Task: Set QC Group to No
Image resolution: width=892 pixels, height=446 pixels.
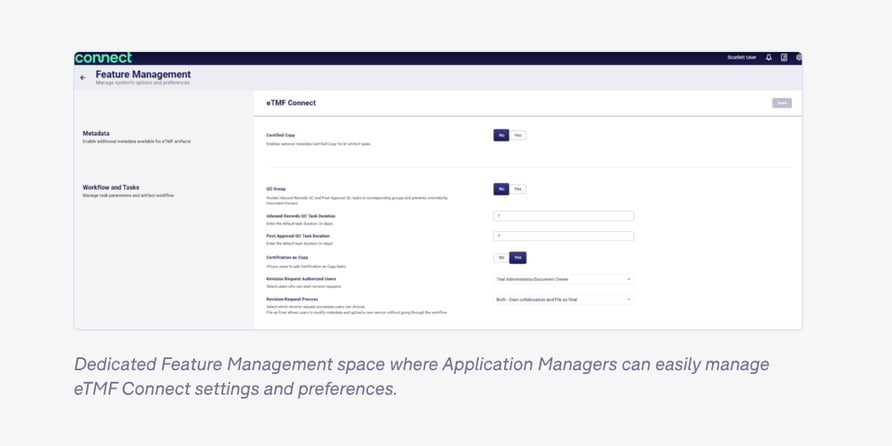Action: pyautogui.click(x=501, y=189)
